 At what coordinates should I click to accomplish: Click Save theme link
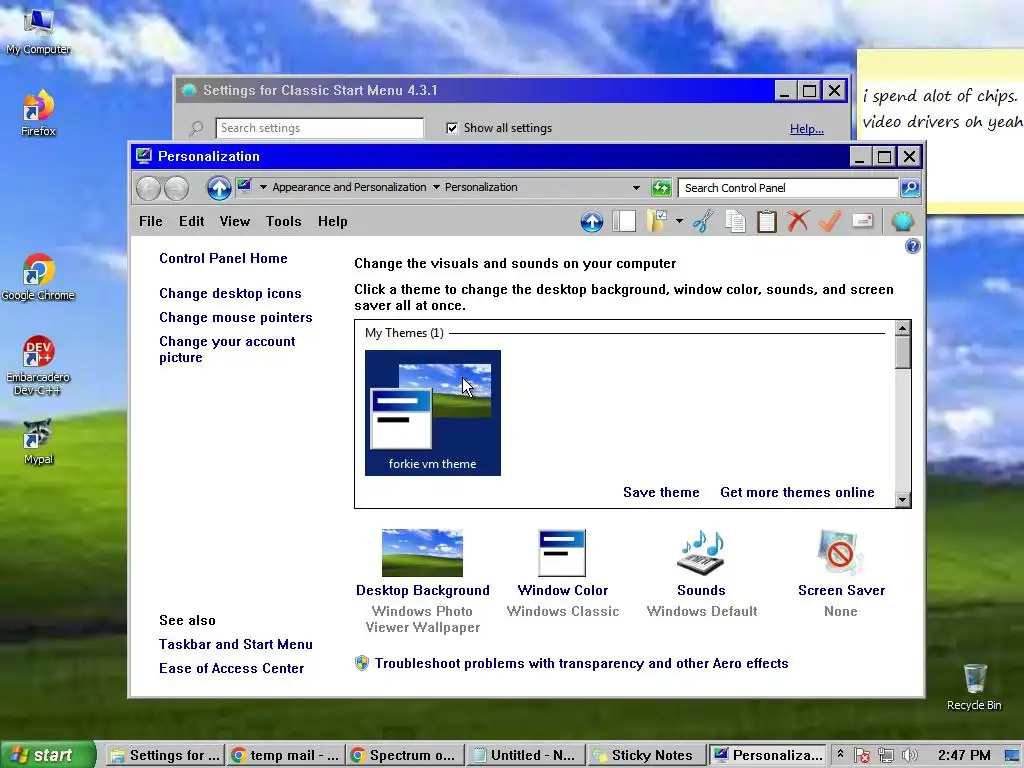point(661,492)
